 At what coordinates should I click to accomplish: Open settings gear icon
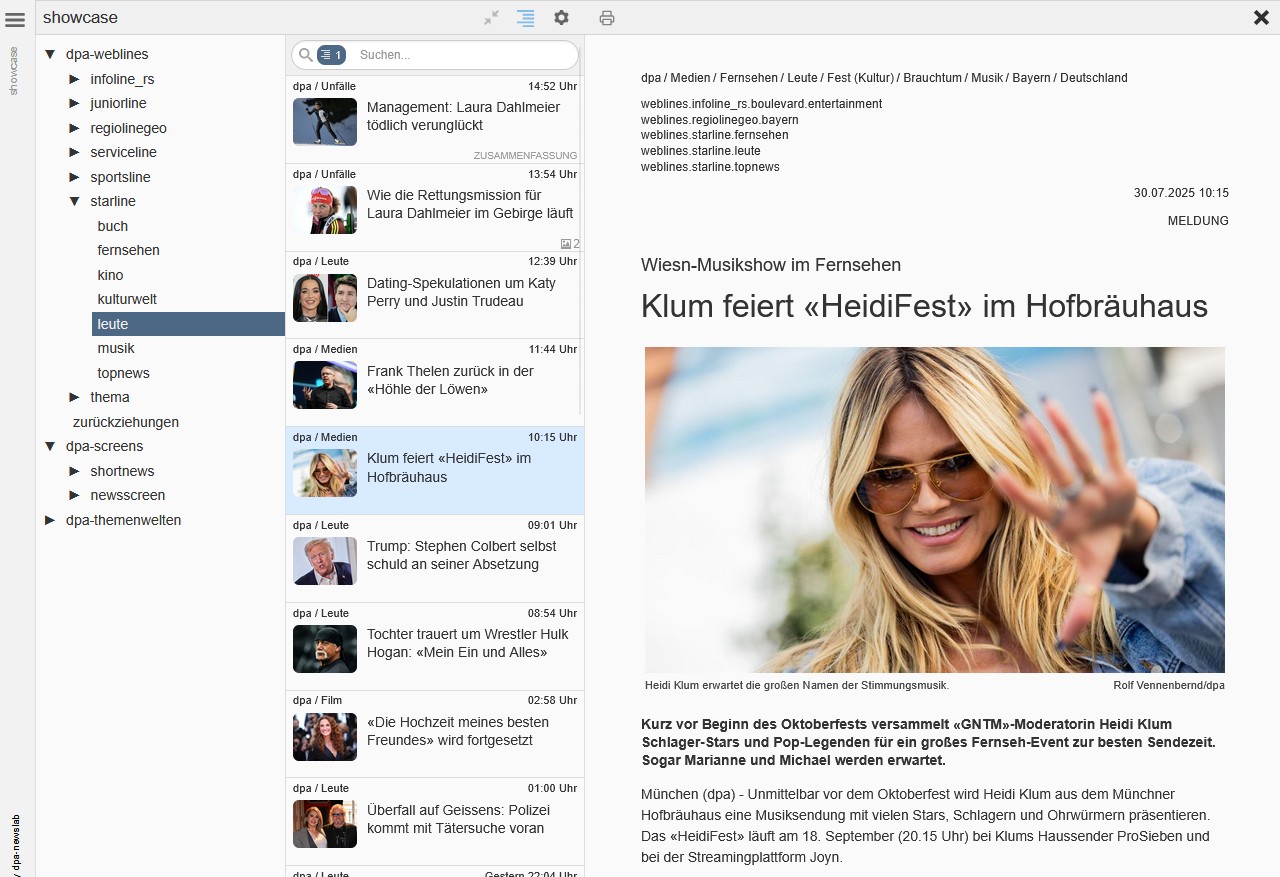pyautogui.click(x=562, y=17)
